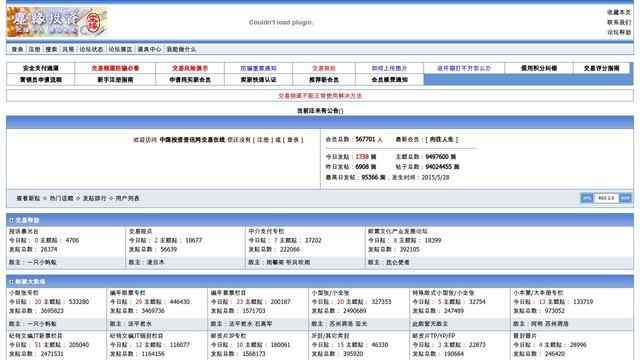Screen dimensions: 640x360
Task: Open the forum board with 392105 total posts
Action: (398, 231)
